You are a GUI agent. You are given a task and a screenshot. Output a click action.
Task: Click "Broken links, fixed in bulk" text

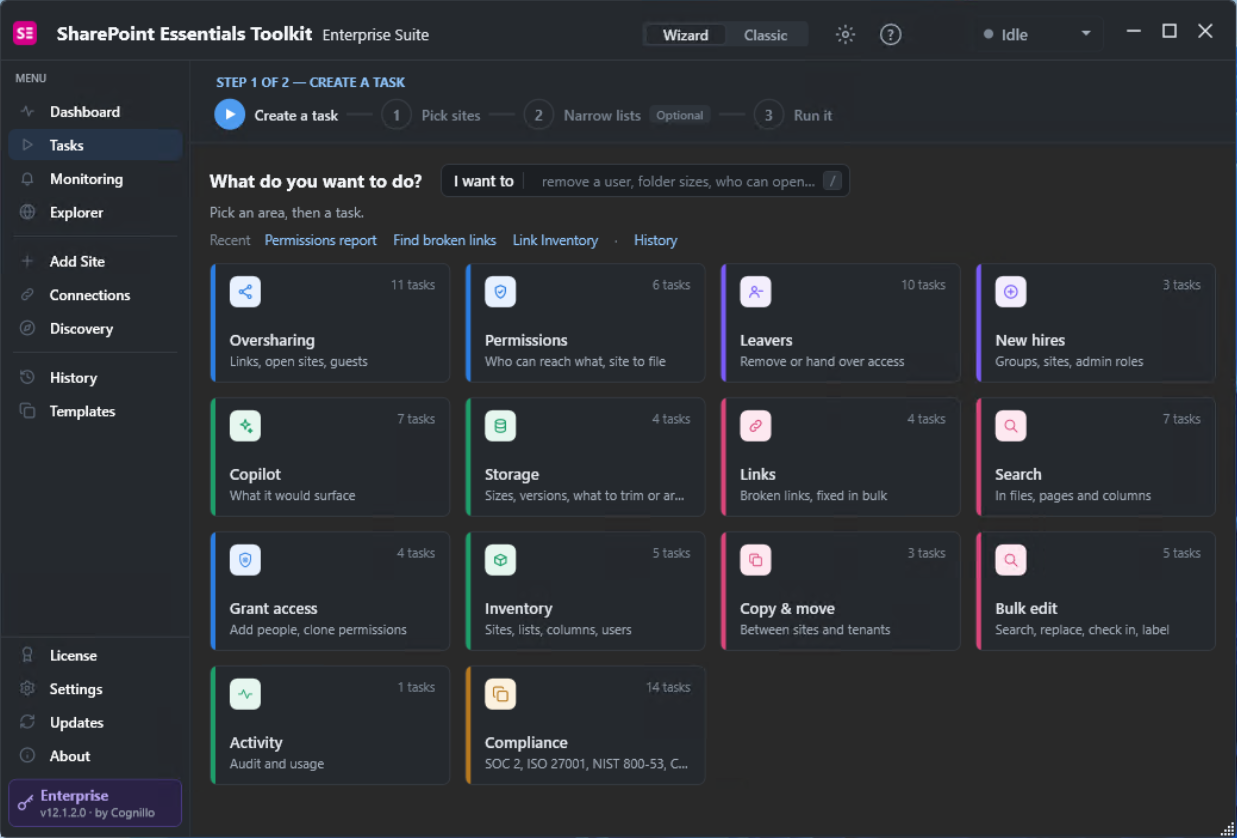(x=814, y=496)
